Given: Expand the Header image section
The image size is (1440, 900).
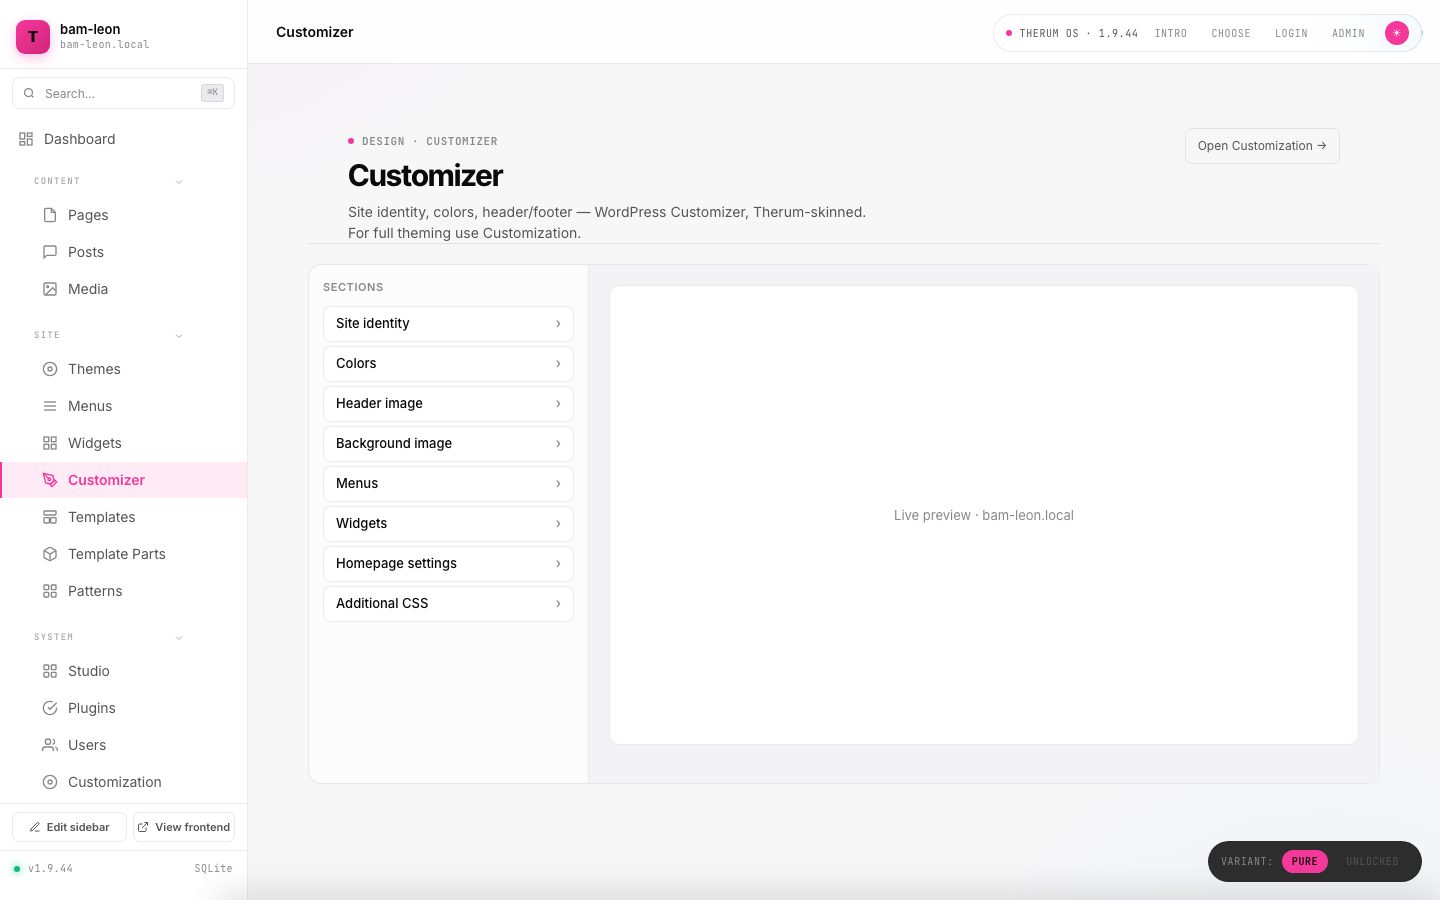Looking at the screenshot, I should pos(448,403).
